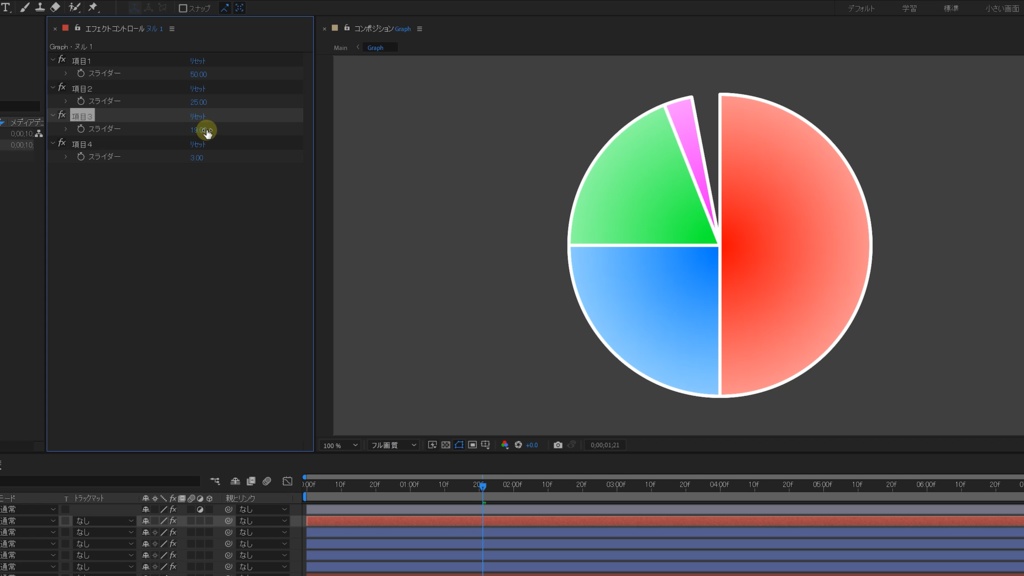Expand the スライダー property under 項目4
Viewport: 1024px width, 576px height.
point(66,157)
